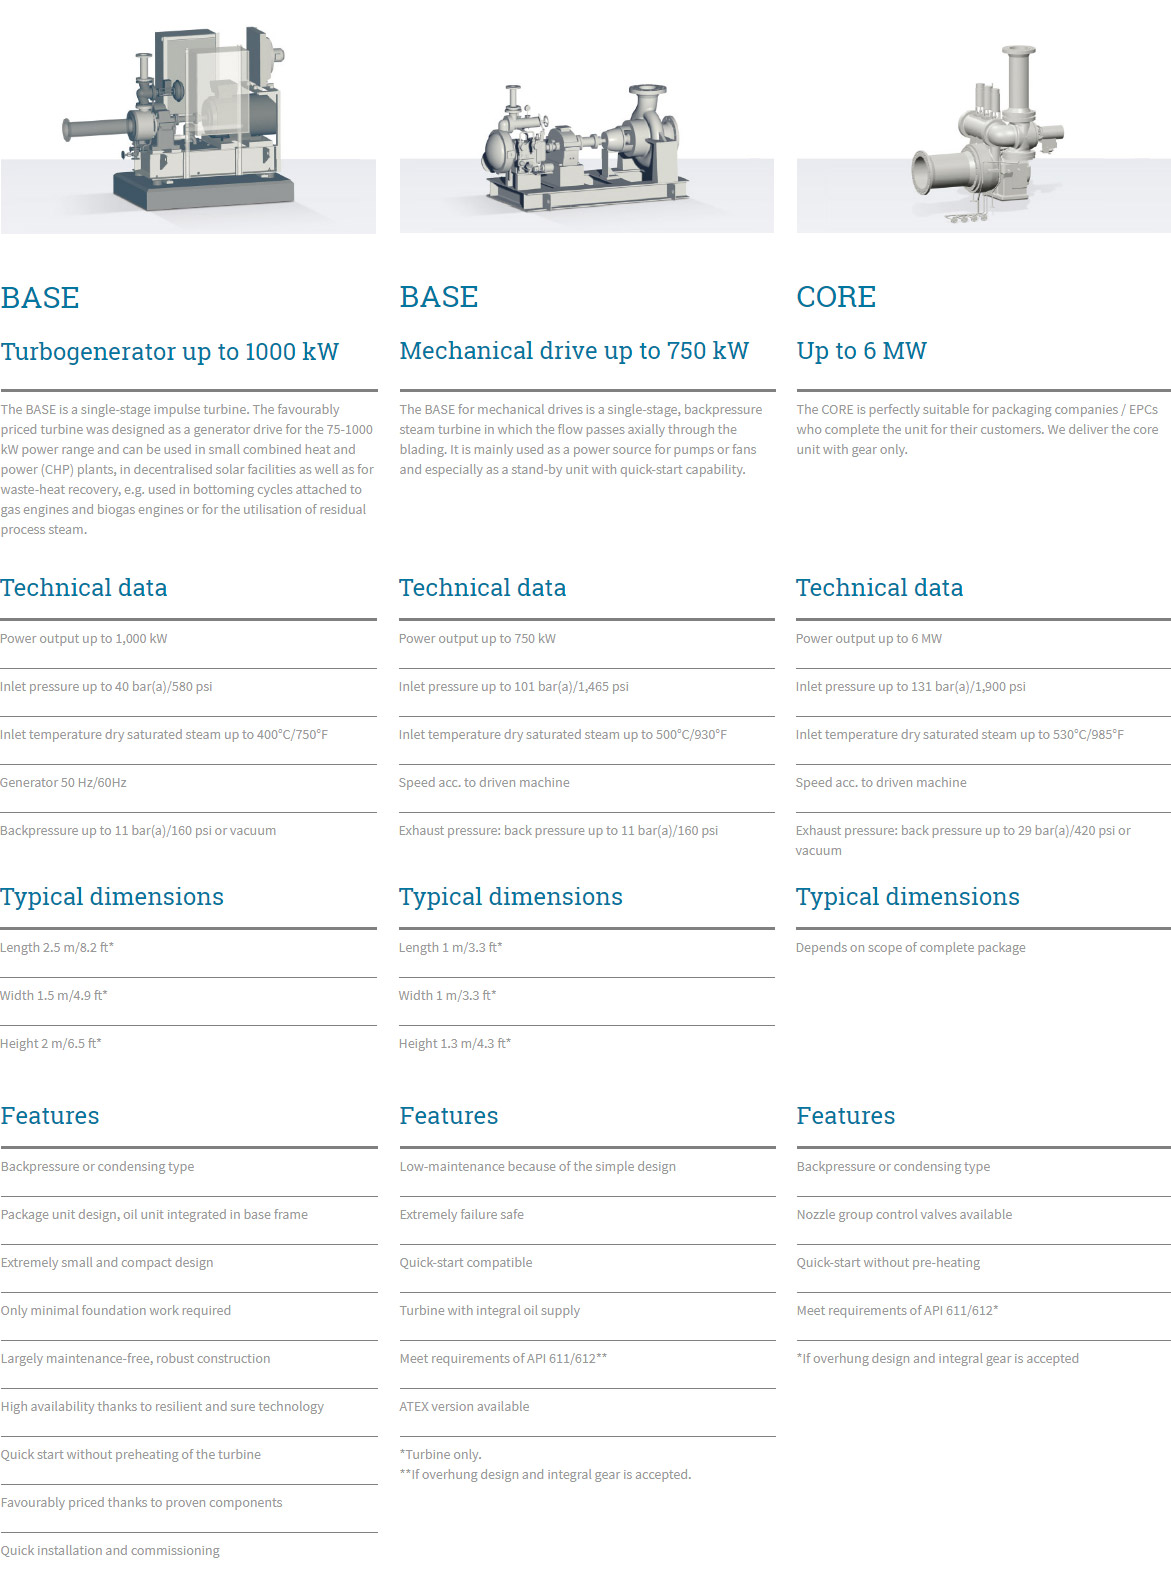Select inlet temperature 530°C/985°F row
Screen dimensions: 1171x1576
pyautogui.click(x=960, y=735)
